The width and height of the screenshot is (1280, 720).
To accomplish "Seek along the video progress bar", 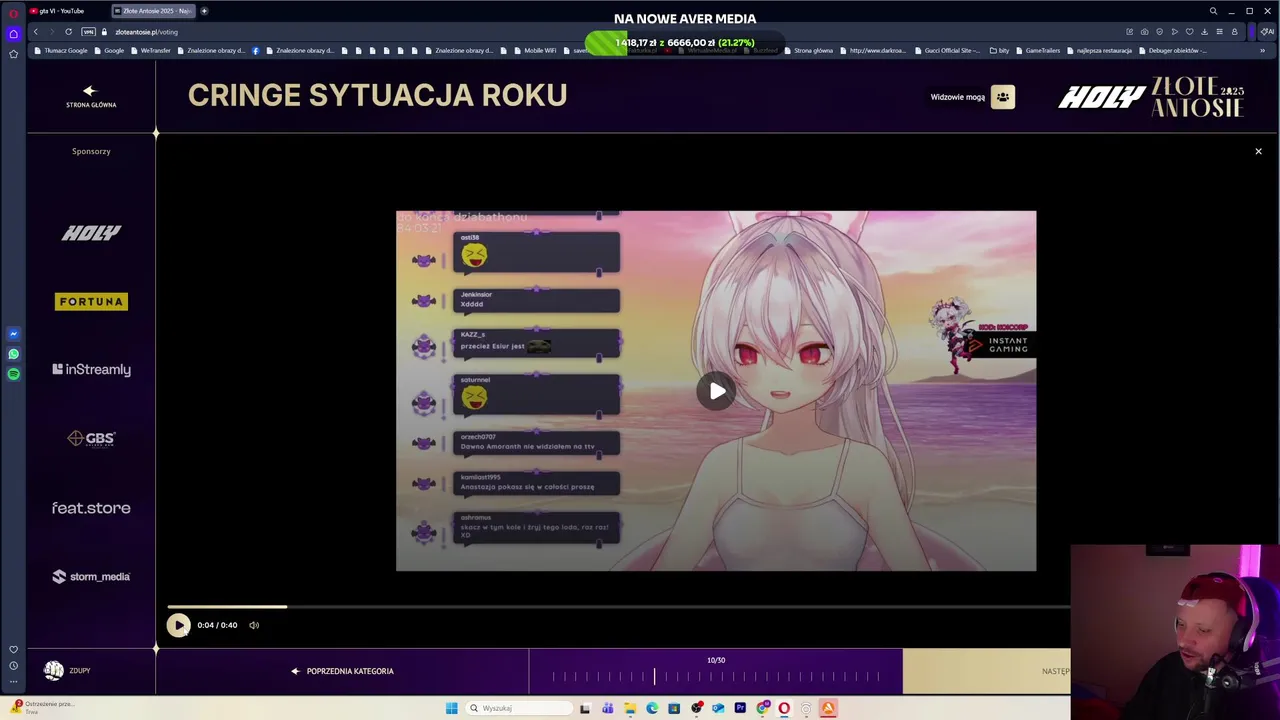I will [618, 606].
